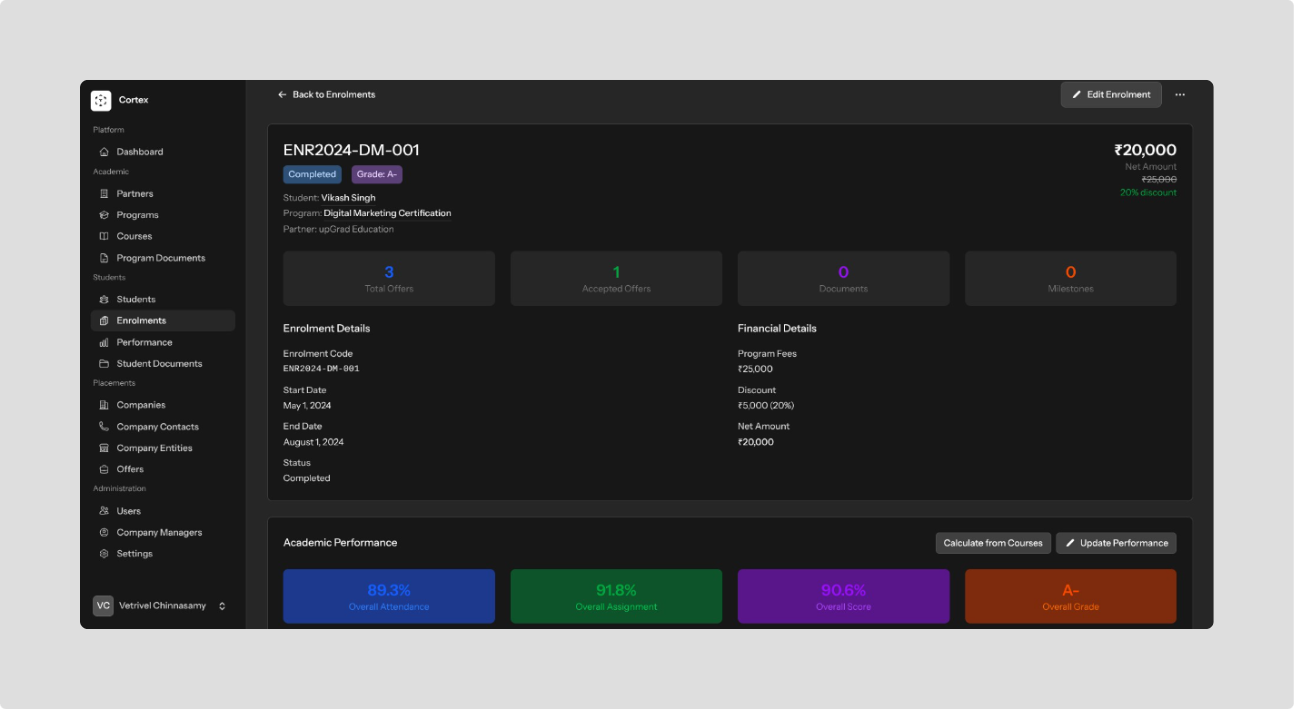
Task: Click the Company Managers icon
Action: pyautogui.click(x=104, y=533)
